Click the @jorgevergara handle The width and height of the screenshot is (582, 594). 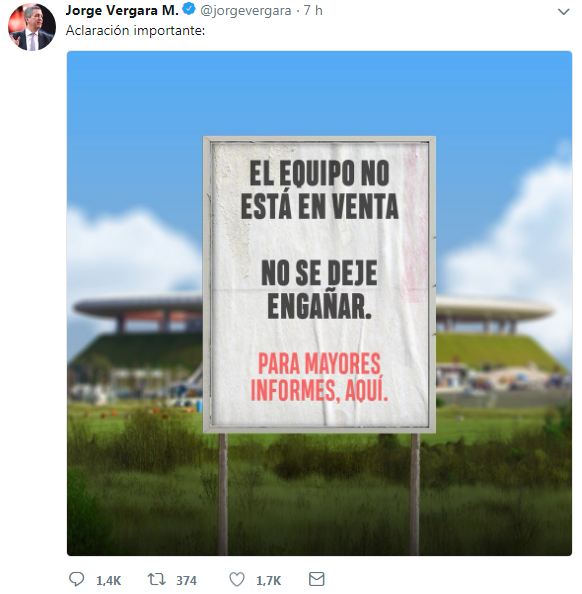click(246, 11)
